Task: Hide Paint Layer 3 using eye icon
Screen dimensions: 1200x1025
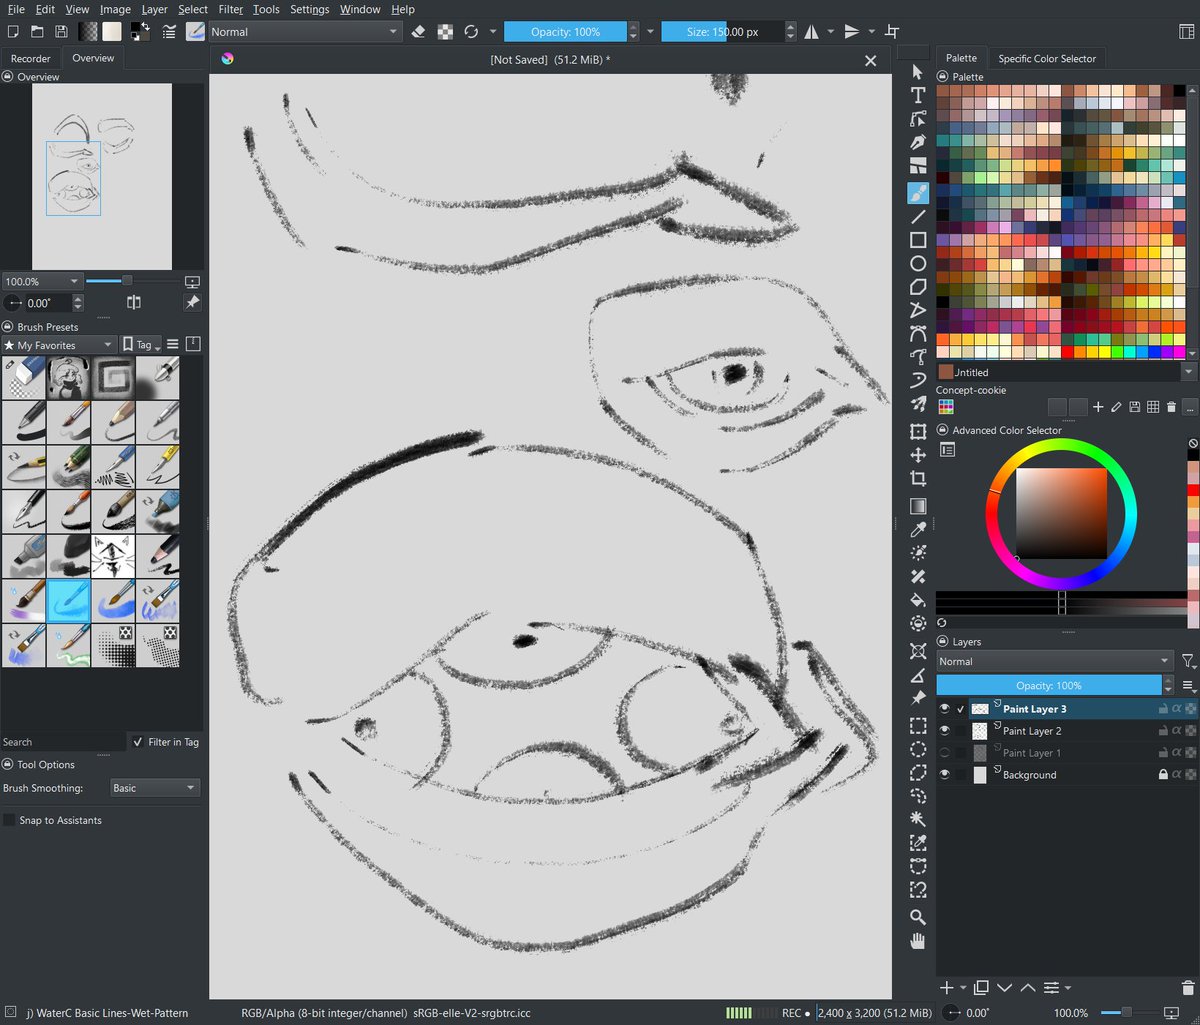Action: tap(945, 709)
